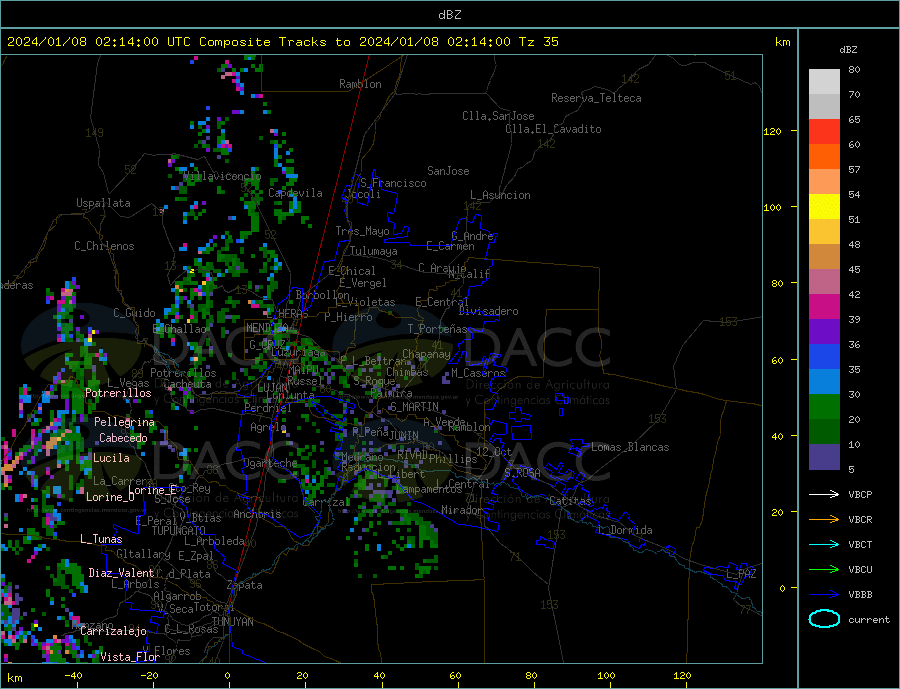Click the 36 dBZ purple legend swatch

tap(824, 332)
